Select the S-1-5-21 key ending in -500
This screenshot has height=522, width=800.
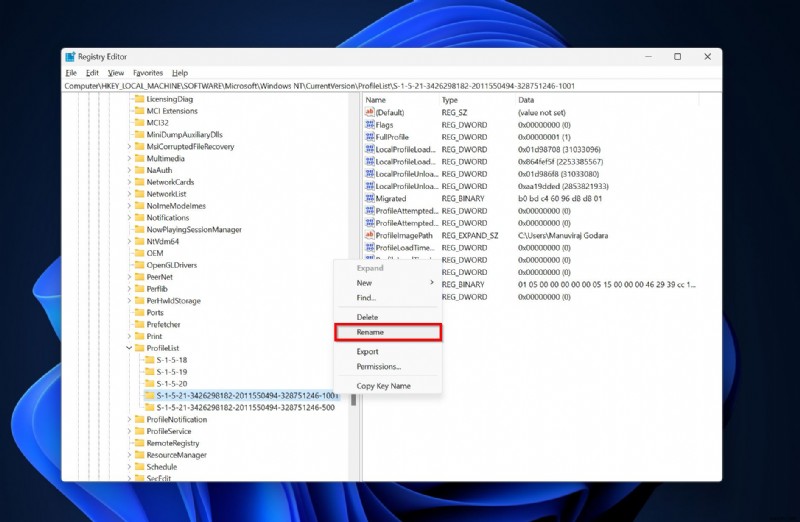click(245, 407)
